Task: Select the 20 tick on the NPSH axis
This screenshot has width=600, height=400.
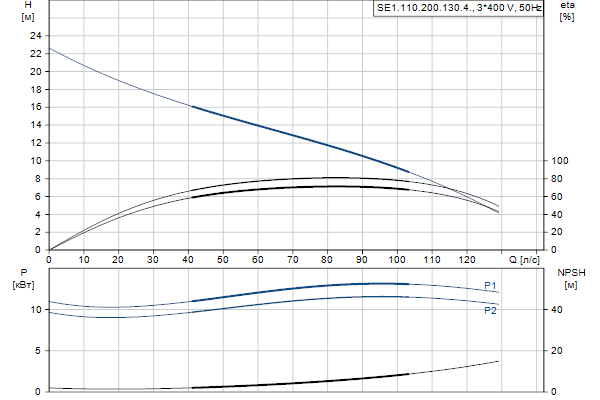Action: point(558,351)
